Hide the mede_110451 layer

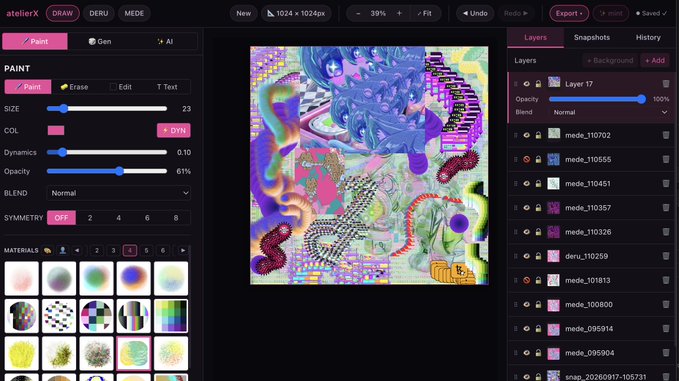527,184
